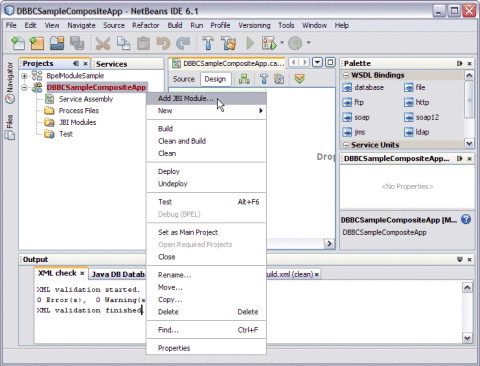Switch editor to Design view
480x366 pixels.
tap(215, 79)
